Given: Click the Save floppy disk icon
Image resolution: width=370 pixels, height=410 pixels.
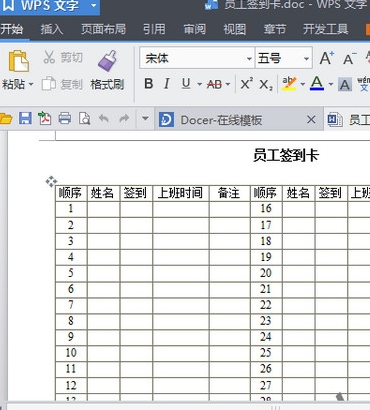Looking at the screenshot, I should point(25,118).
